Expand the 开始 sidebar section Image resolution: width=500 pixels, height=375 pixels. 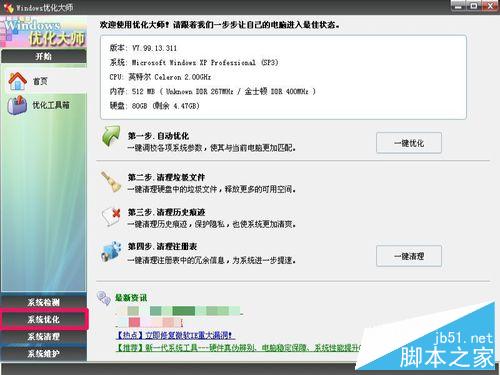coord(44,56)
